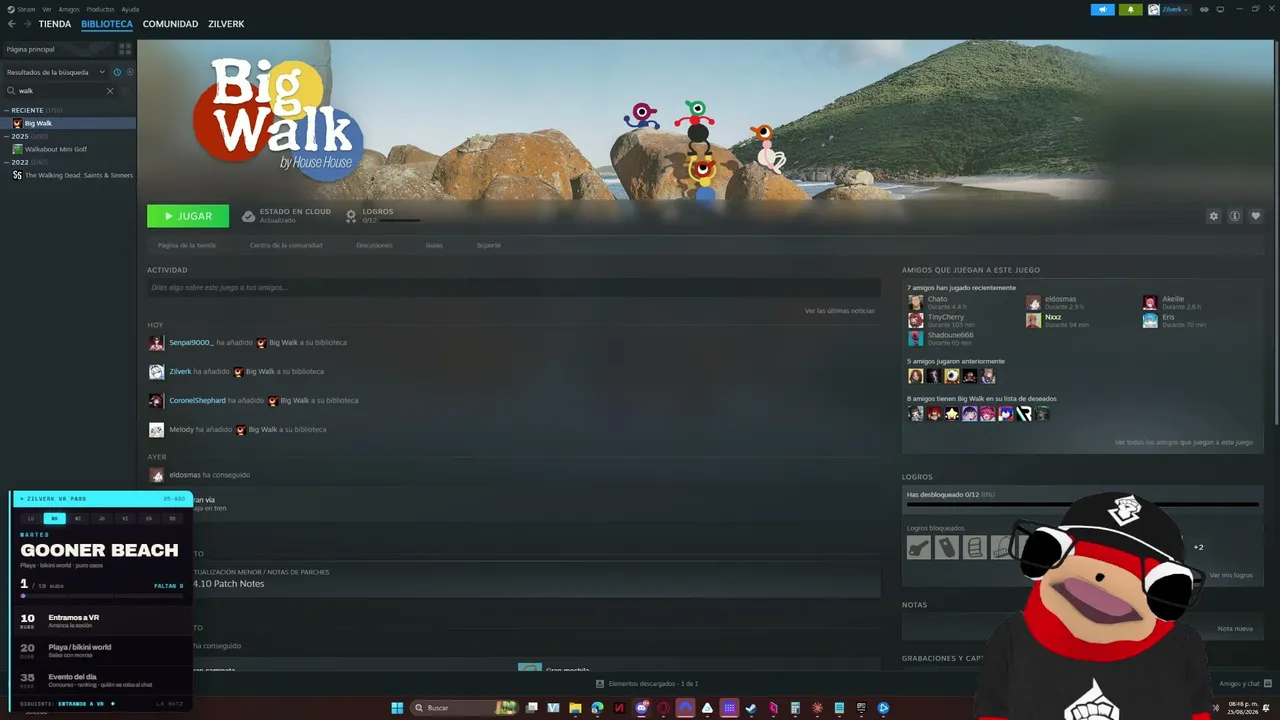Go to the COMUNIDAD tab
1280x720 pixels.
coord(170,24)
